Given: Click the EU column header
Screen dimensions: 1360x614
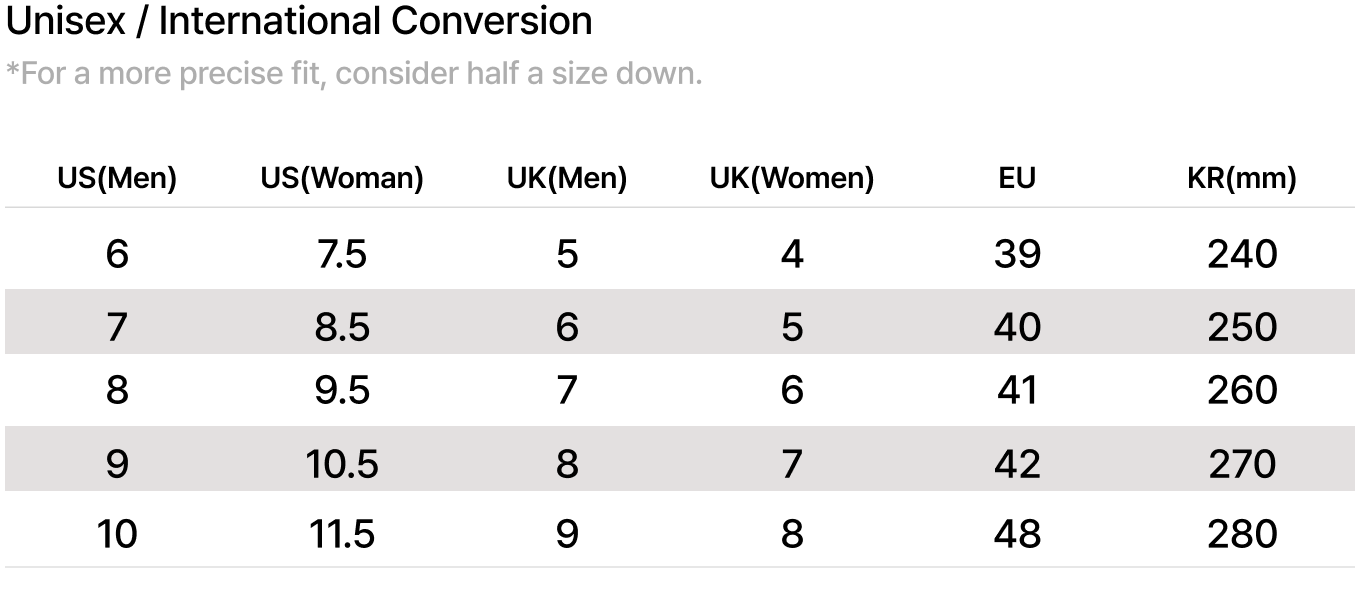Looking at the screenshot, I should coord(1017,179).
